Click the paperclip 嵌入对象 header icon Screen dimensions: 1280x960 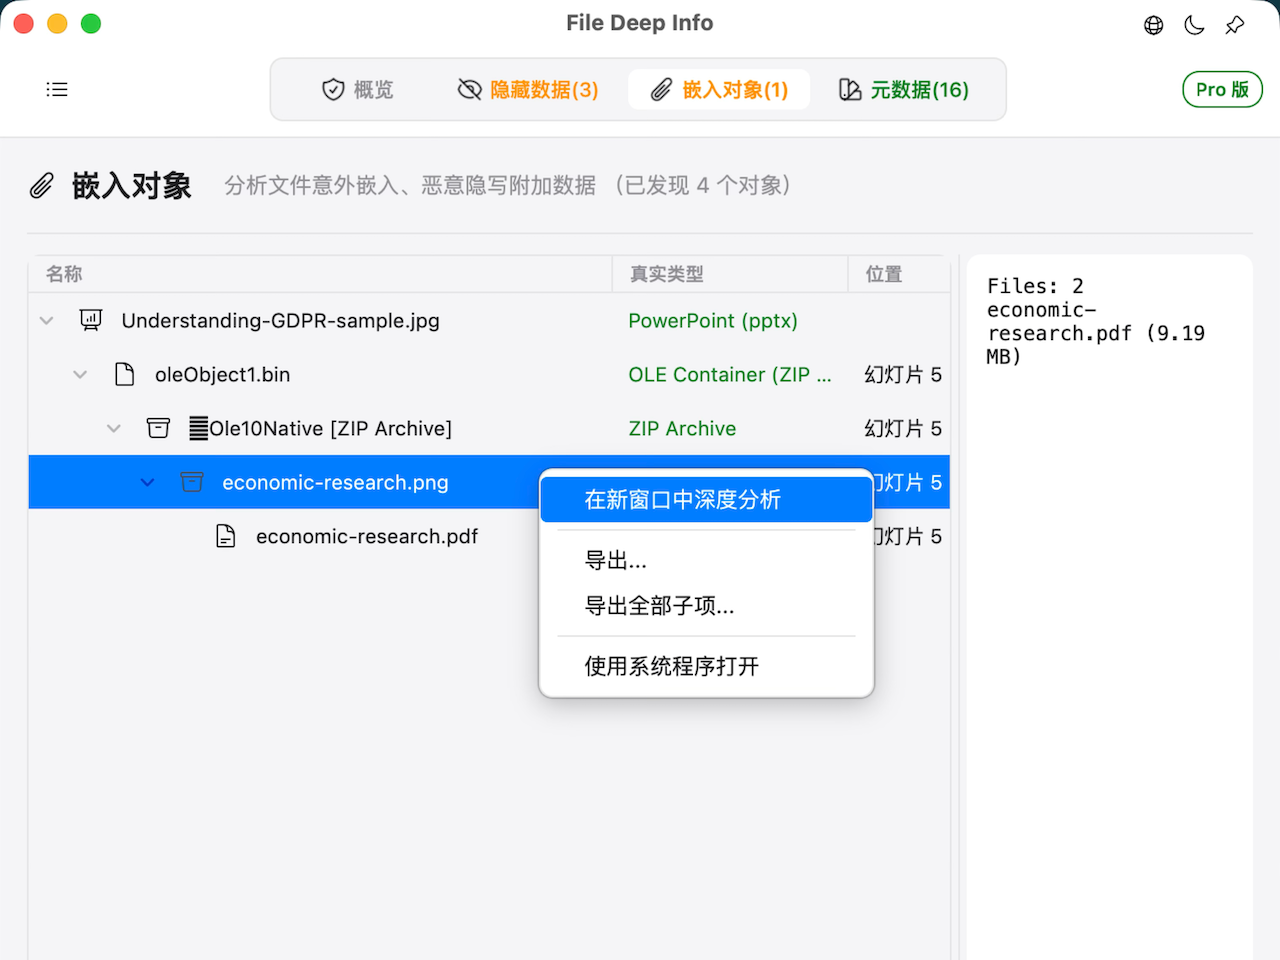[x=41, y=185]
